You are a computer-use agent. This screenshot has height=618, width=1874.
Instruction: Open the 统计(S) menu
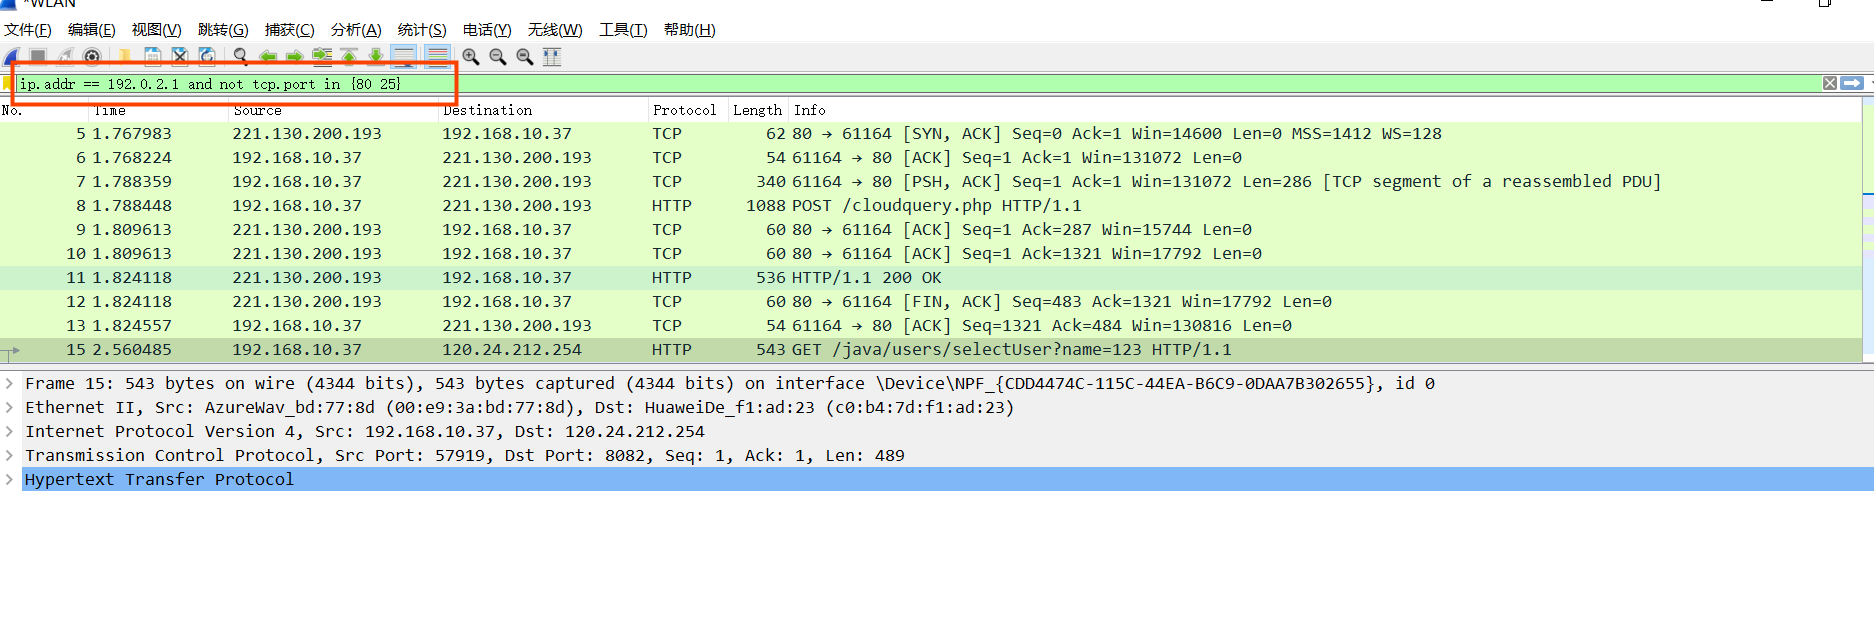pos(422,30)
